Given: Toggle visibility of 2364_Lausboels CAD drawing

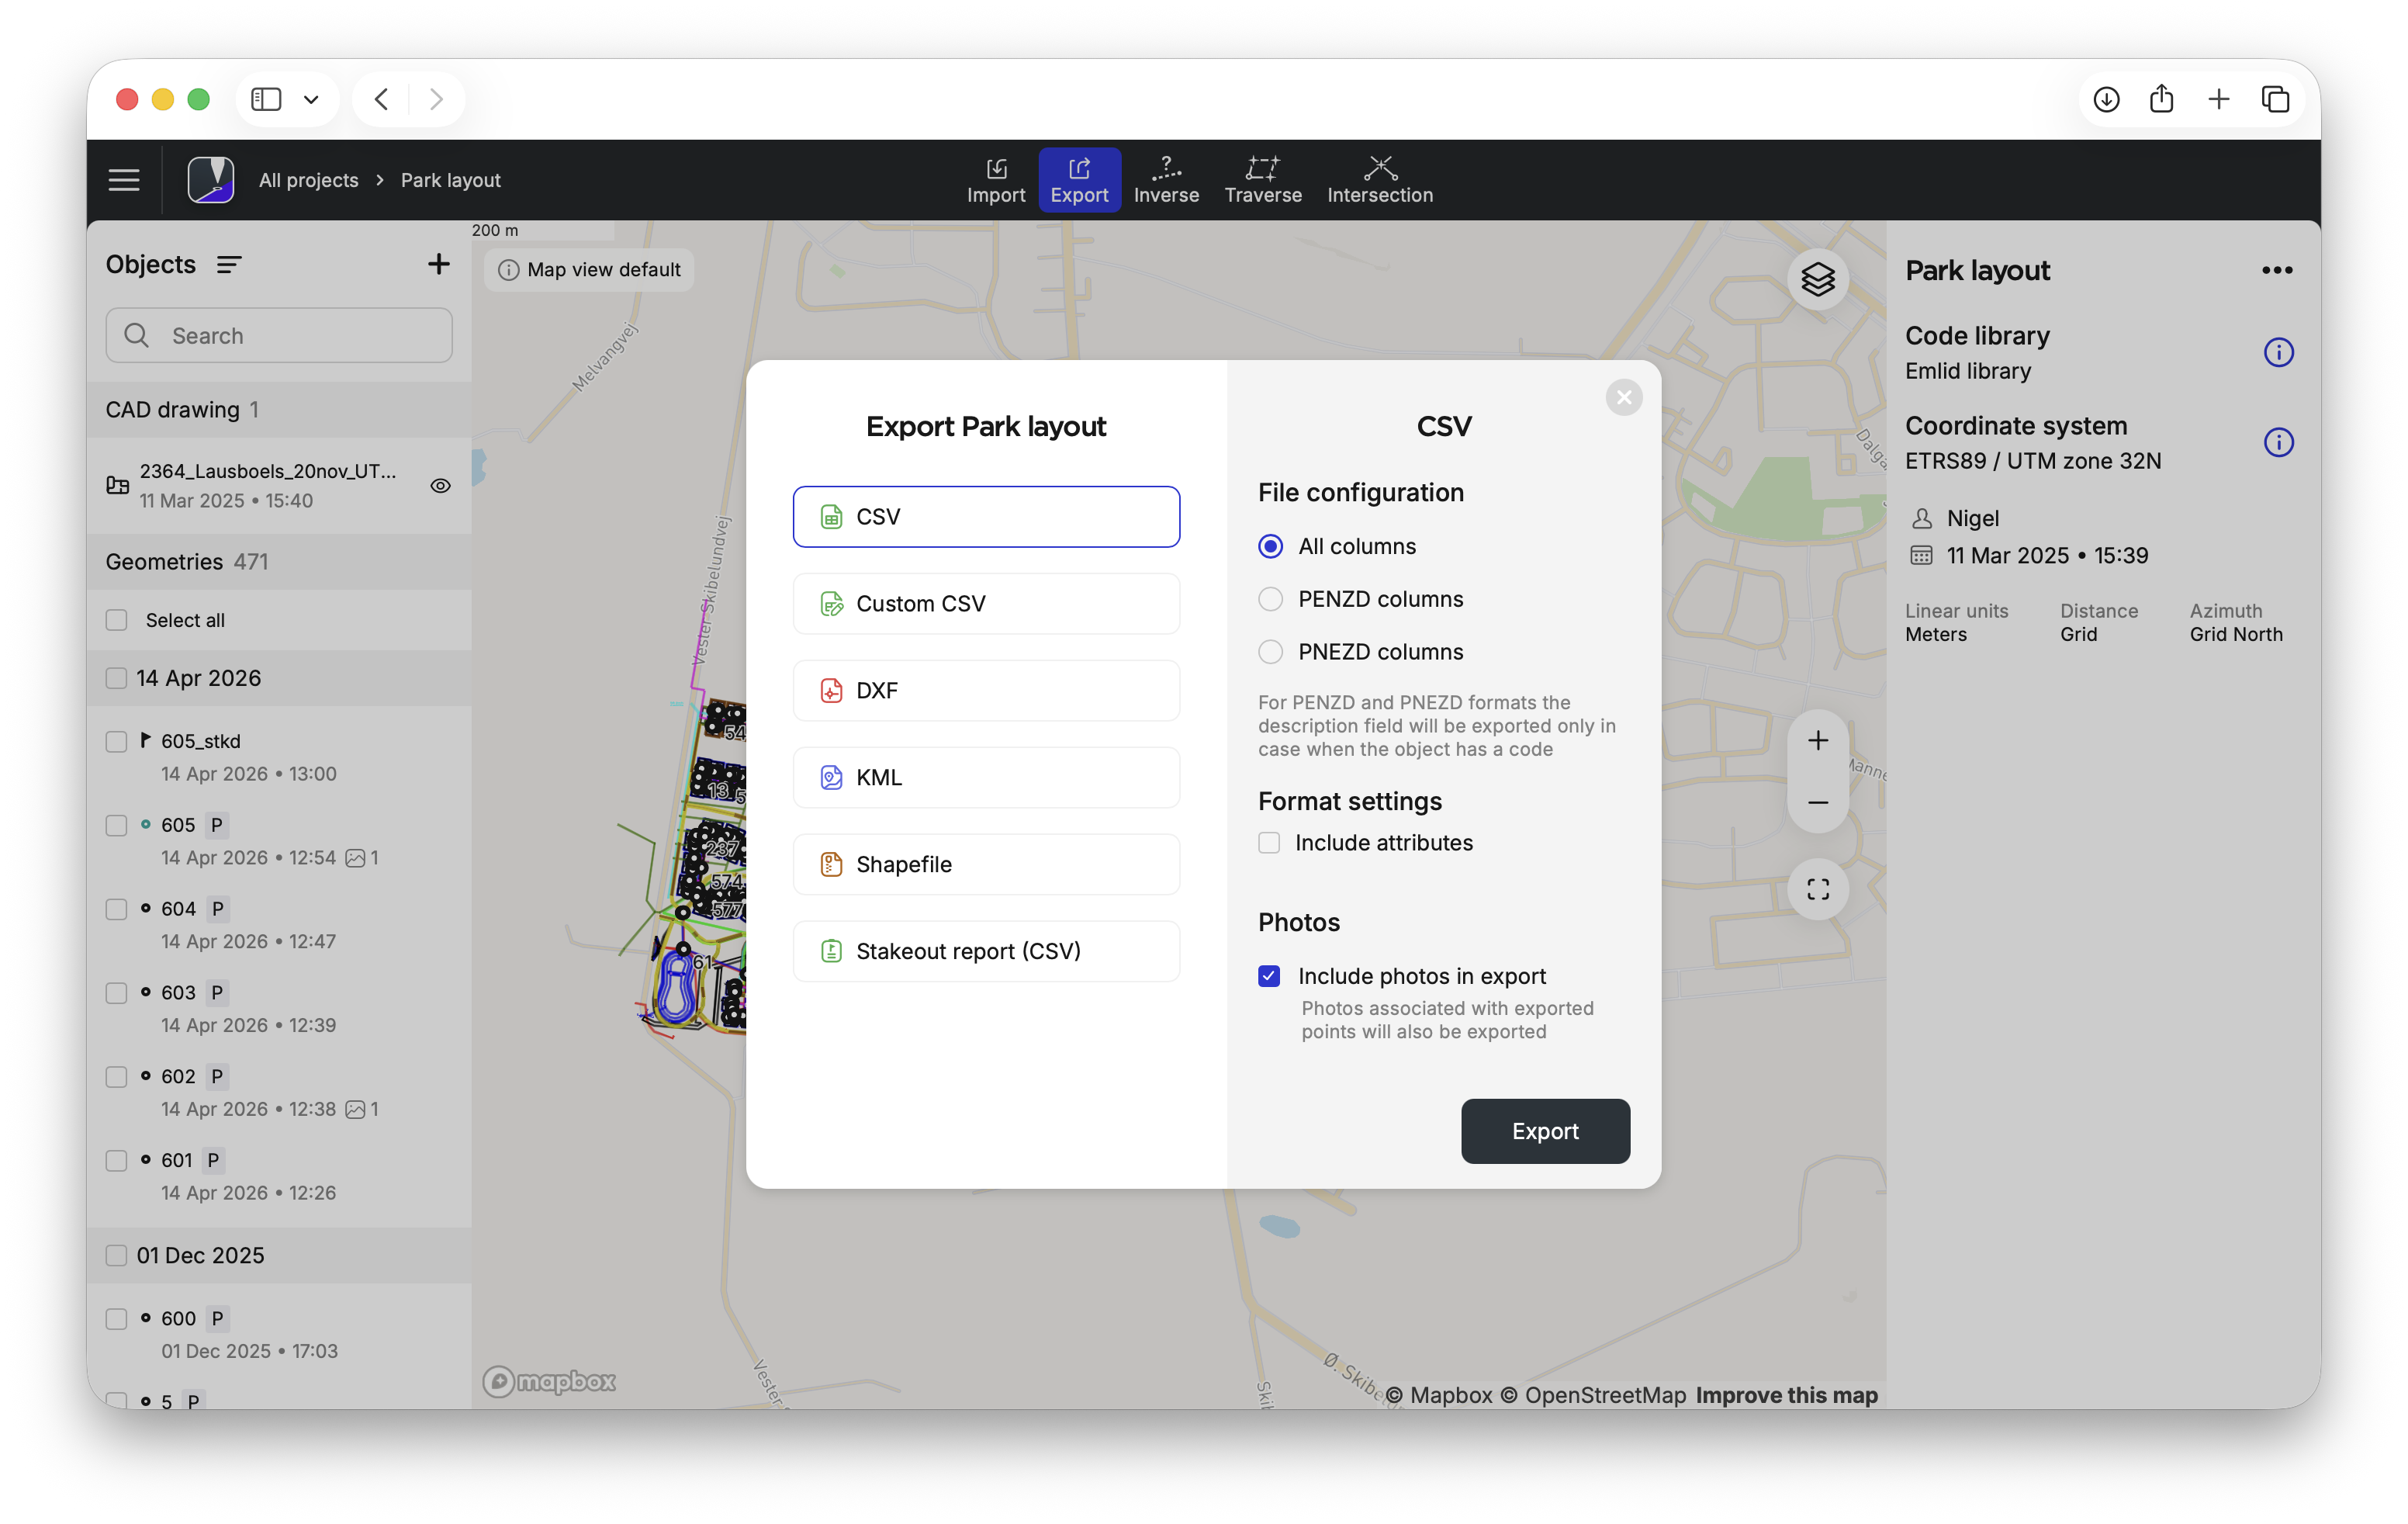Looking at the screenshot, I should pos(440,486).
